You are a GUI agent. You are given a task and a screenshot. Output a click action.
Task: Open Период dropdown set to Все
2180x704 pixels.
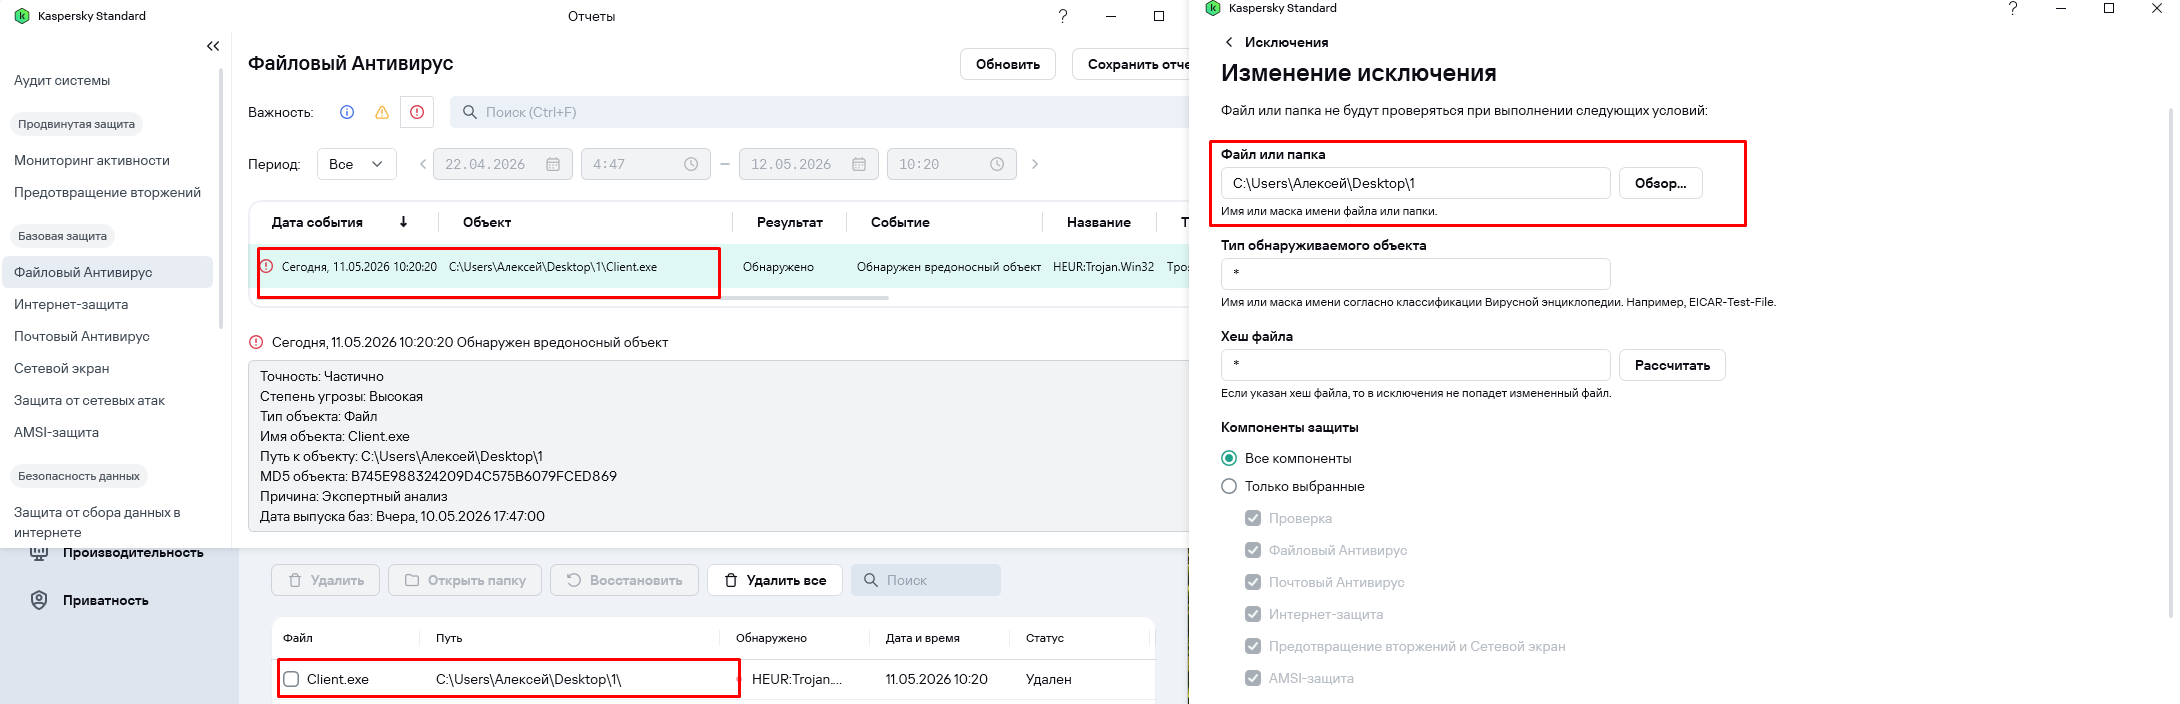point(357,164)
